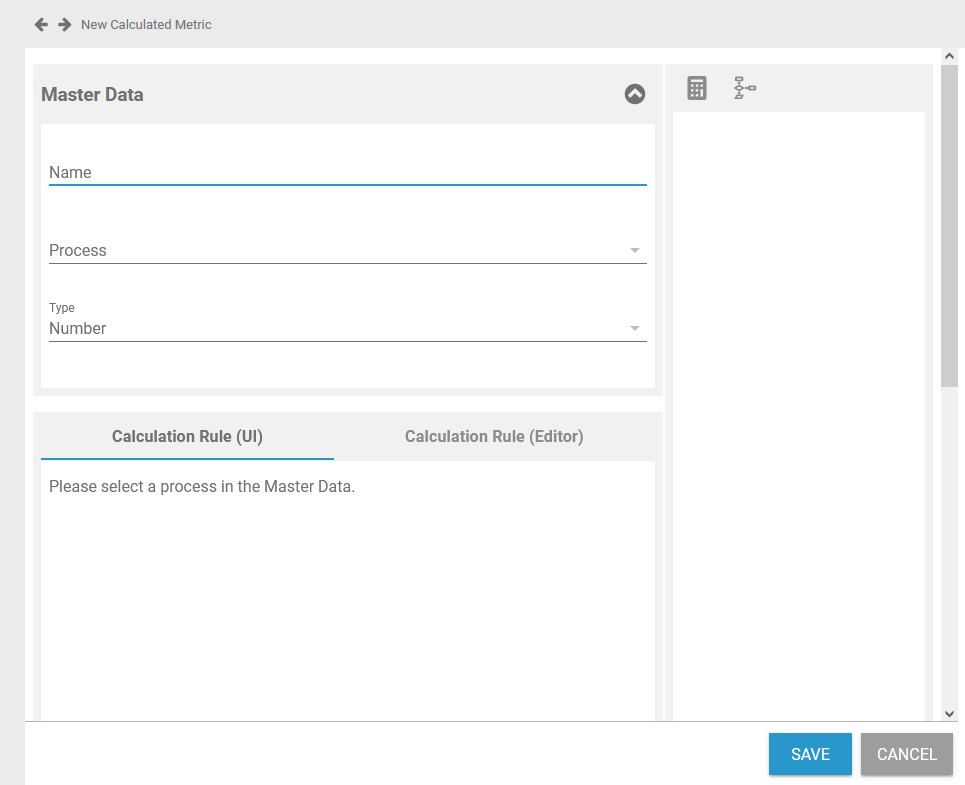The width and height of the screenshot is (965, 785).
Task: Click the Type field label
Action: (x=62, y=308)
